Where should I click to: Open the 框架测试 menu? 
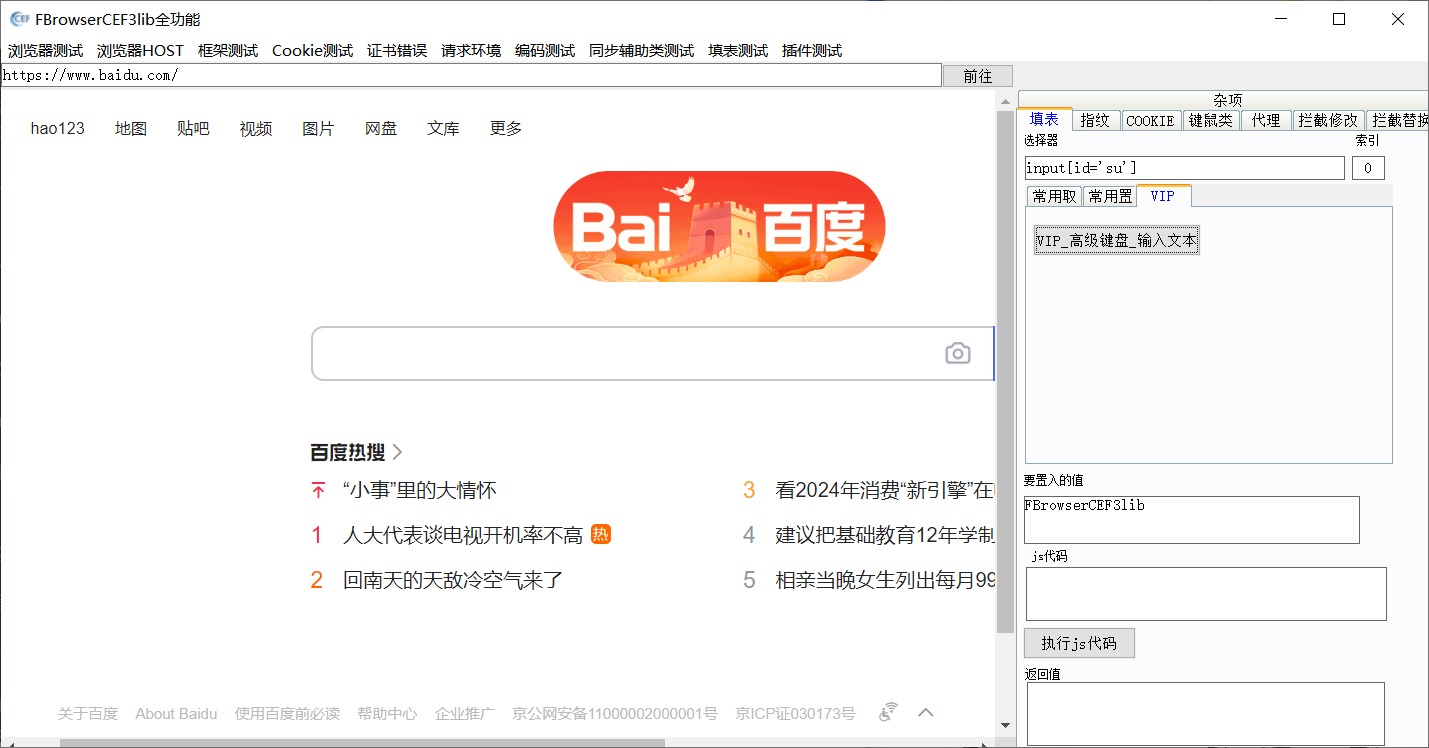(x=228, y=51)
